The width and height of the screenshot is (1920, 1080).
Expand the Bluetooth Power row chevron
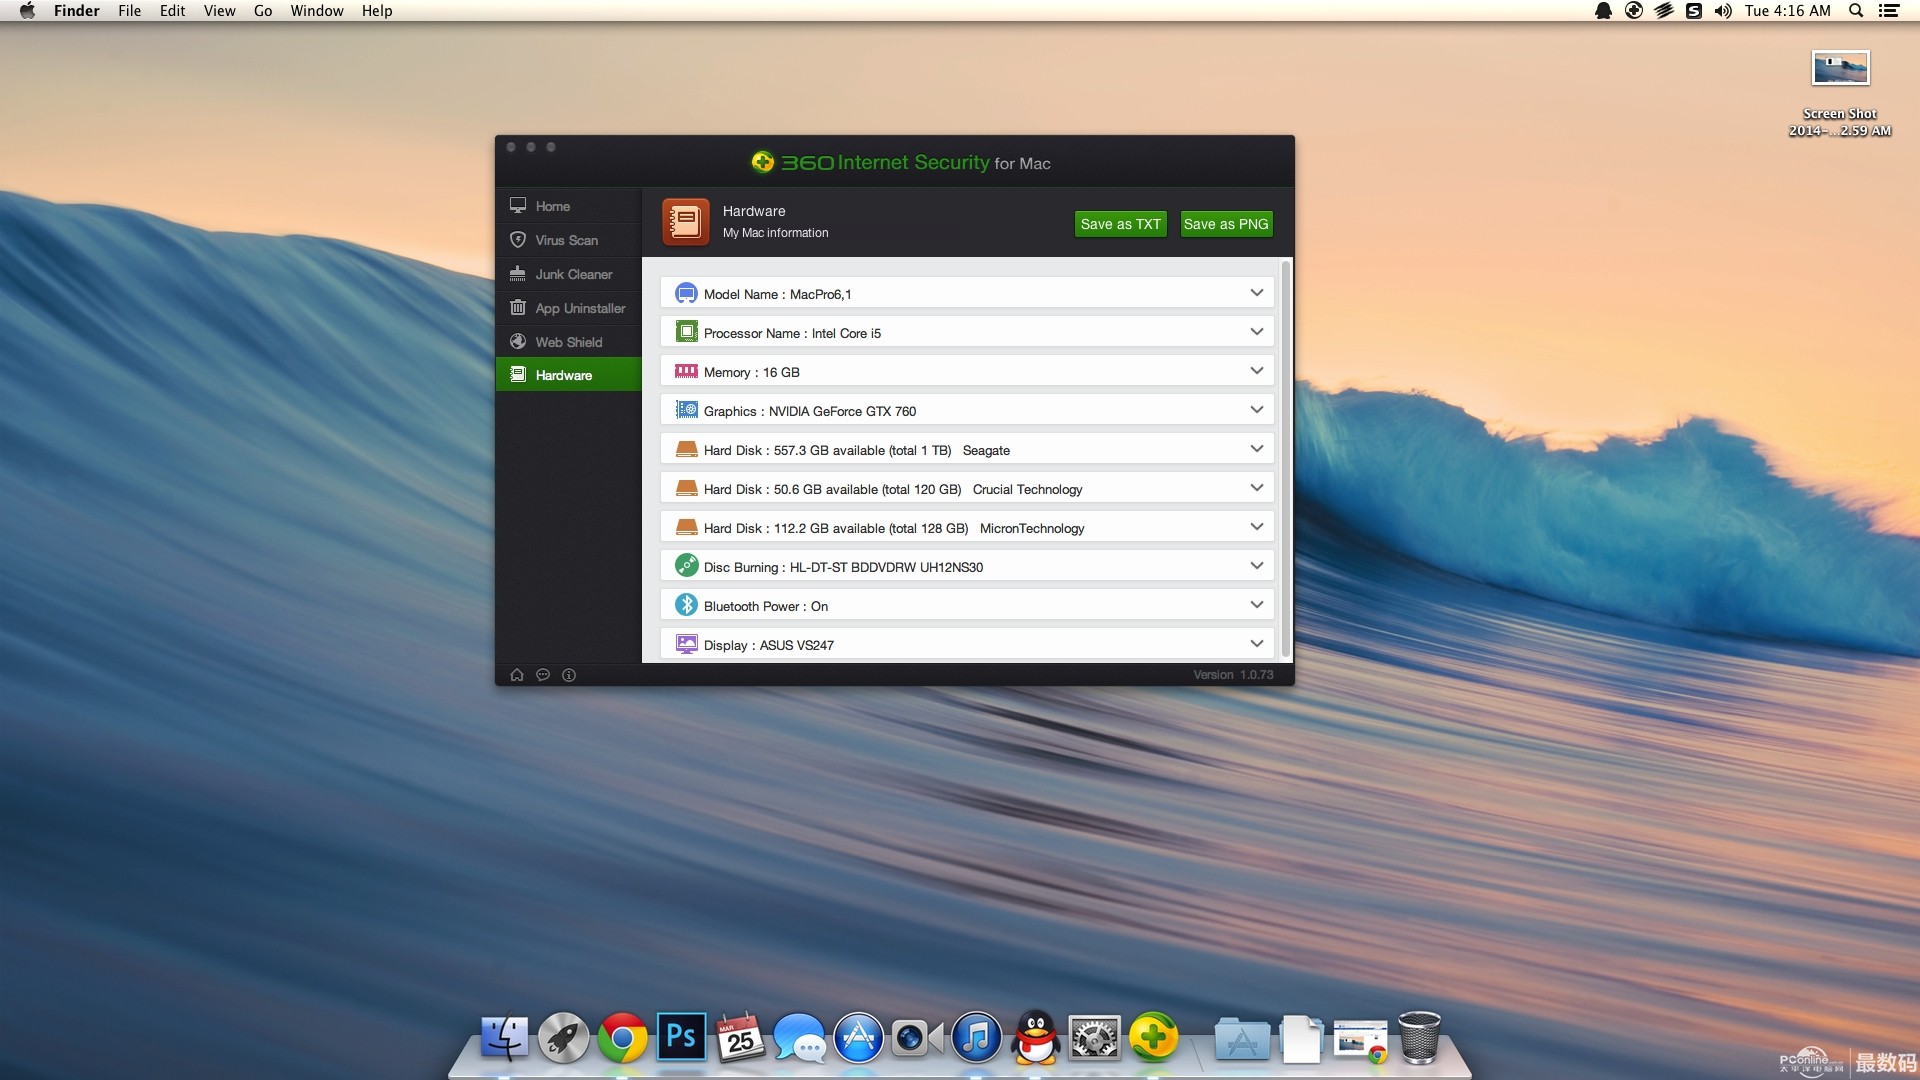pyautogui.click(x=1256, y=605)
